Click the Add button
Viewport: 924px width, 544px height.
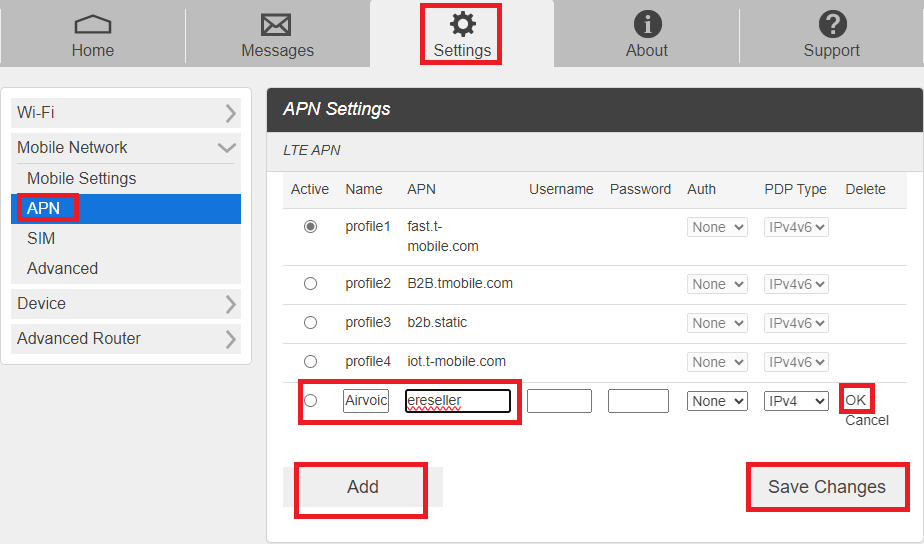coord(362,487)
